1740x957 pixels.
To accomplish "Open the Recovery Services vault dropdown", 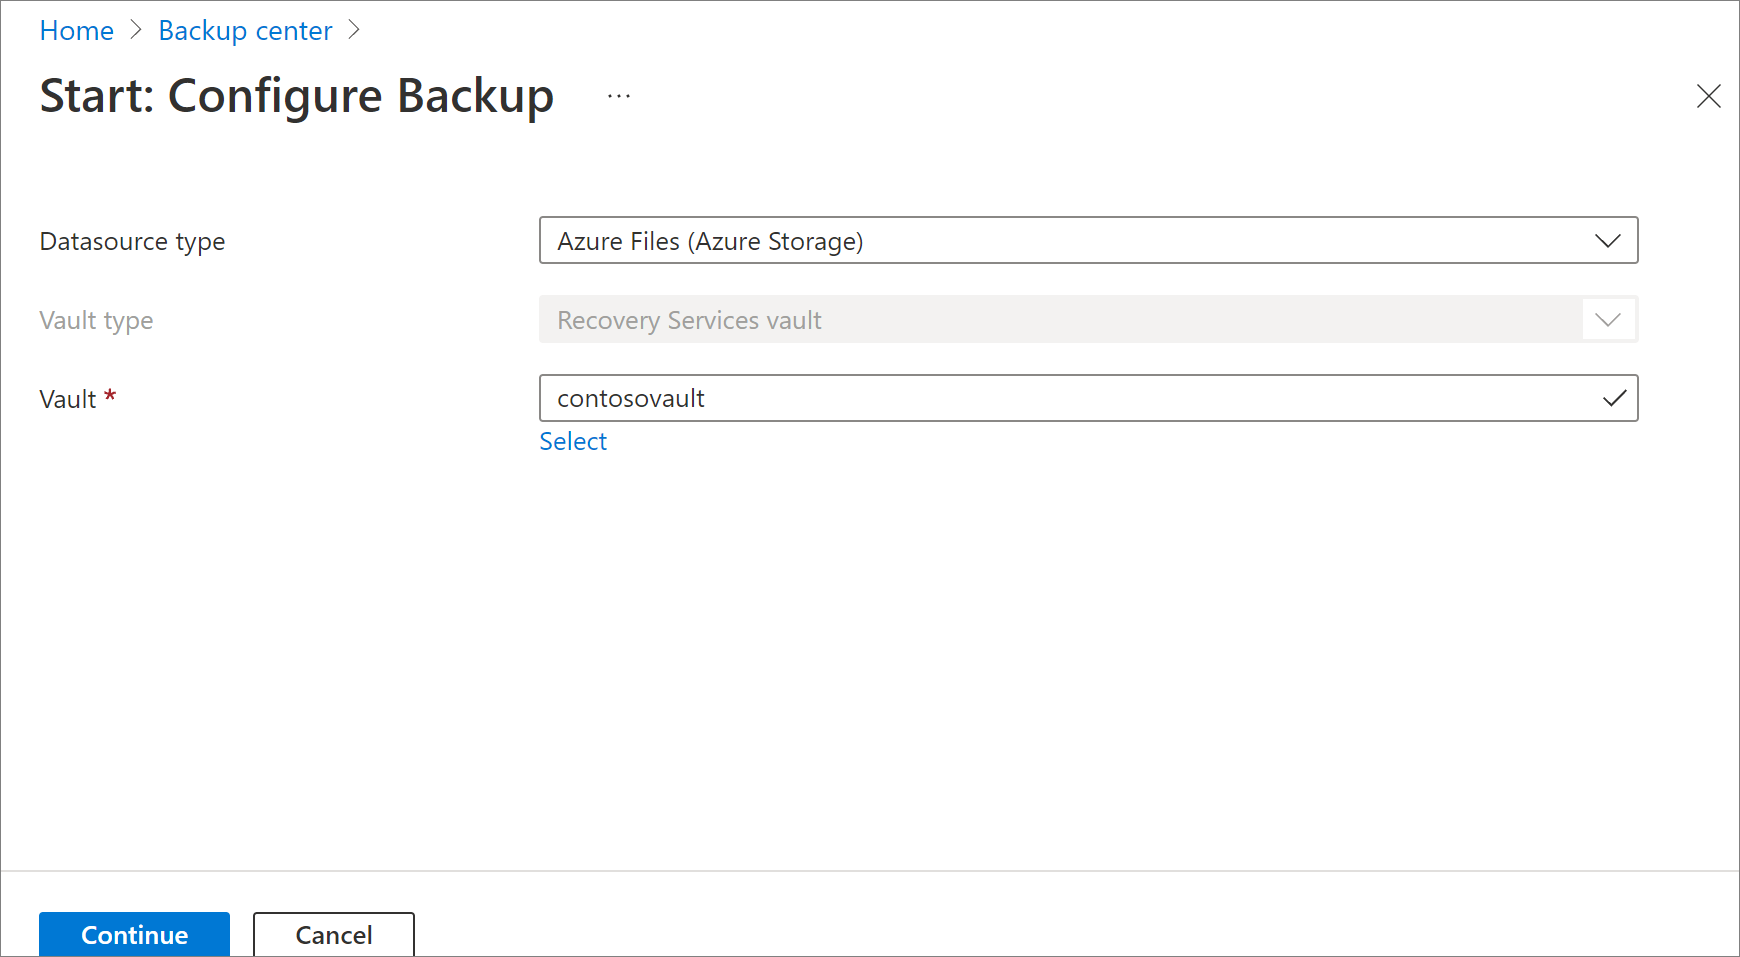I will click(x=1060, y=320).
